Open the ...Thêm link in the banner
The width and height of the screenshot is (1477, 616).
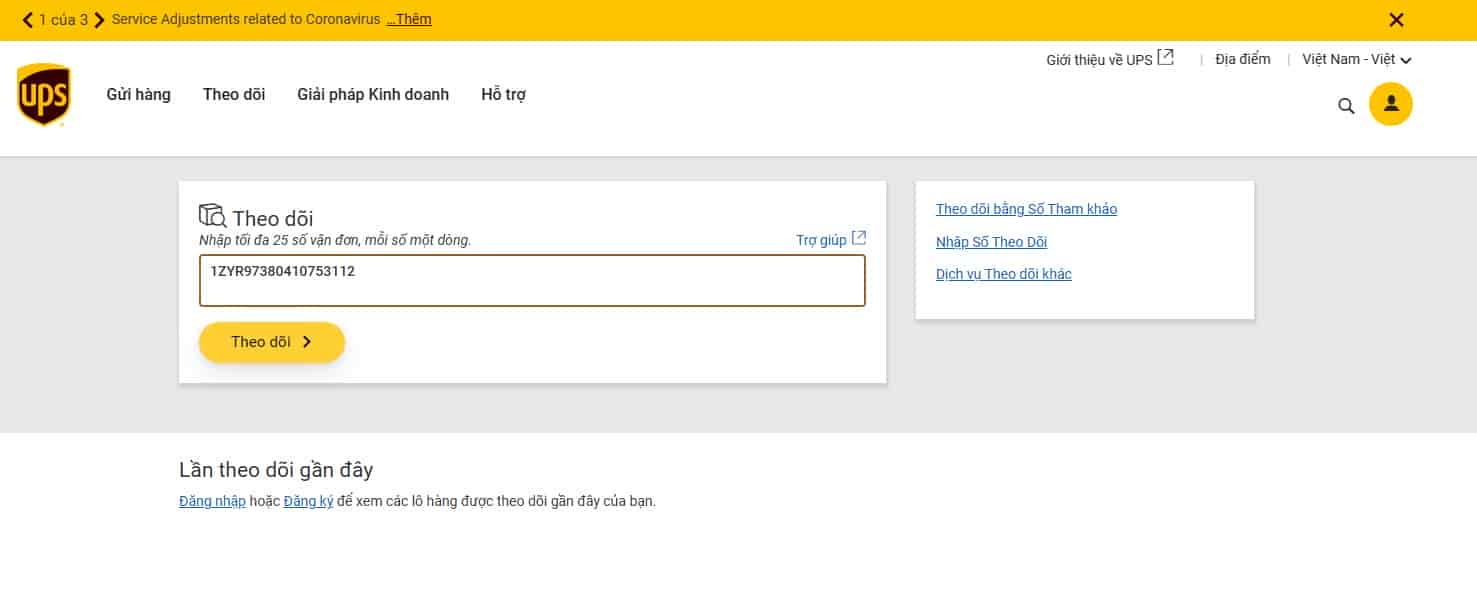point(409,19)
